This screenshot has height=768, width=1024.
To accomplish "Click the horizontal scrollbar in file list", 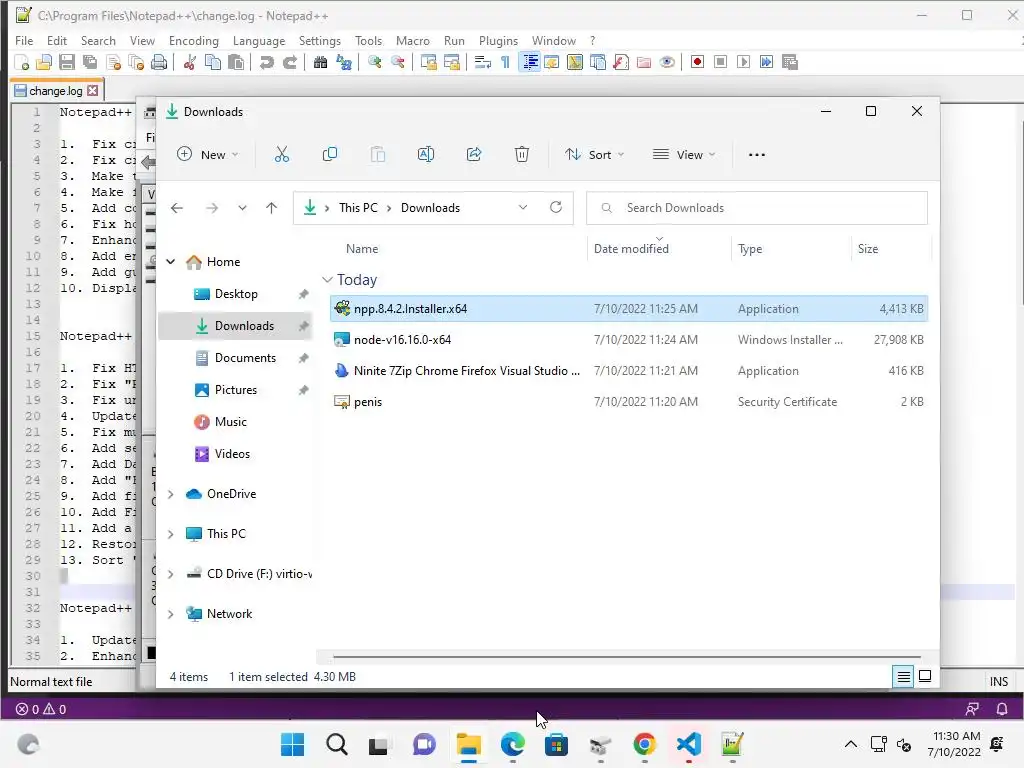I will click(627, 656).
